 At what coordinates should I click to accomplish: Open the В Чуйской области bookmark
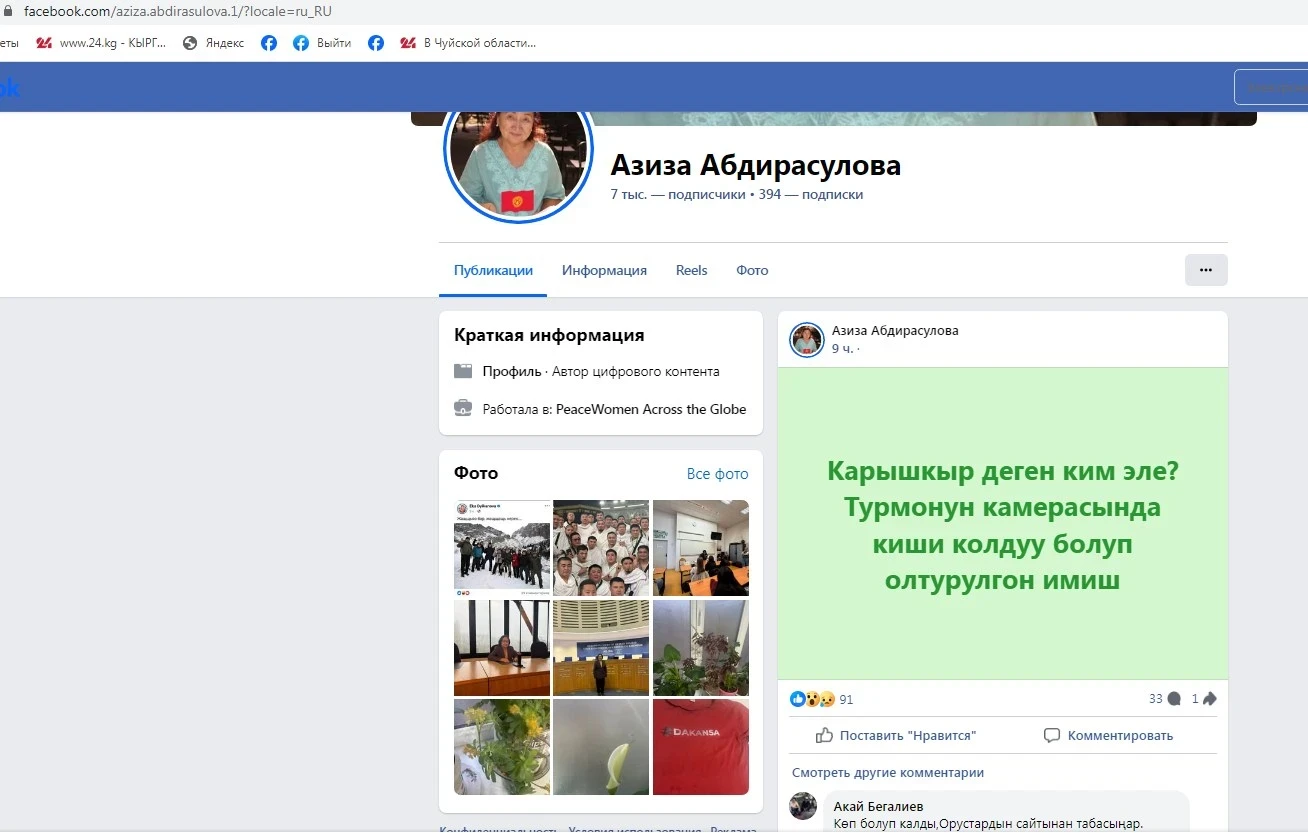pyautogui.click(x=468, y=43)
